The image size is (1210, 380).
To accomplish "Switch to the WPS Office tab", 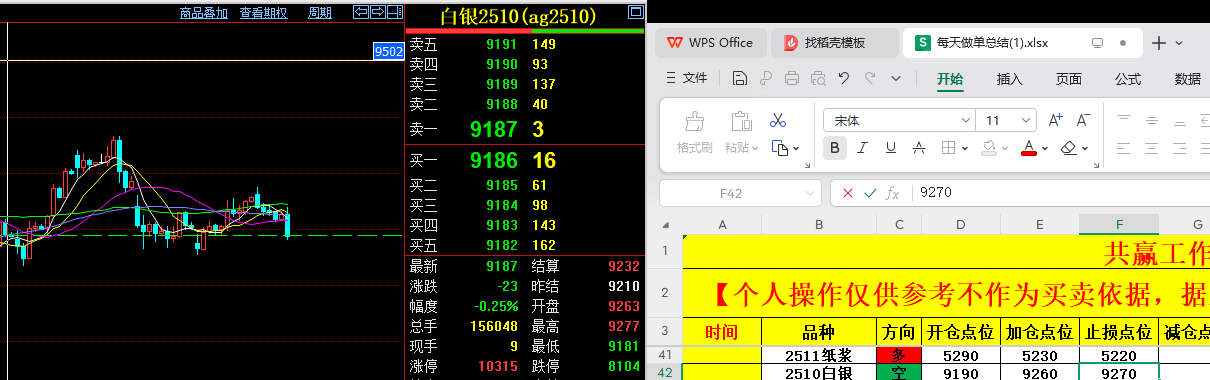I will coord(711,43).
